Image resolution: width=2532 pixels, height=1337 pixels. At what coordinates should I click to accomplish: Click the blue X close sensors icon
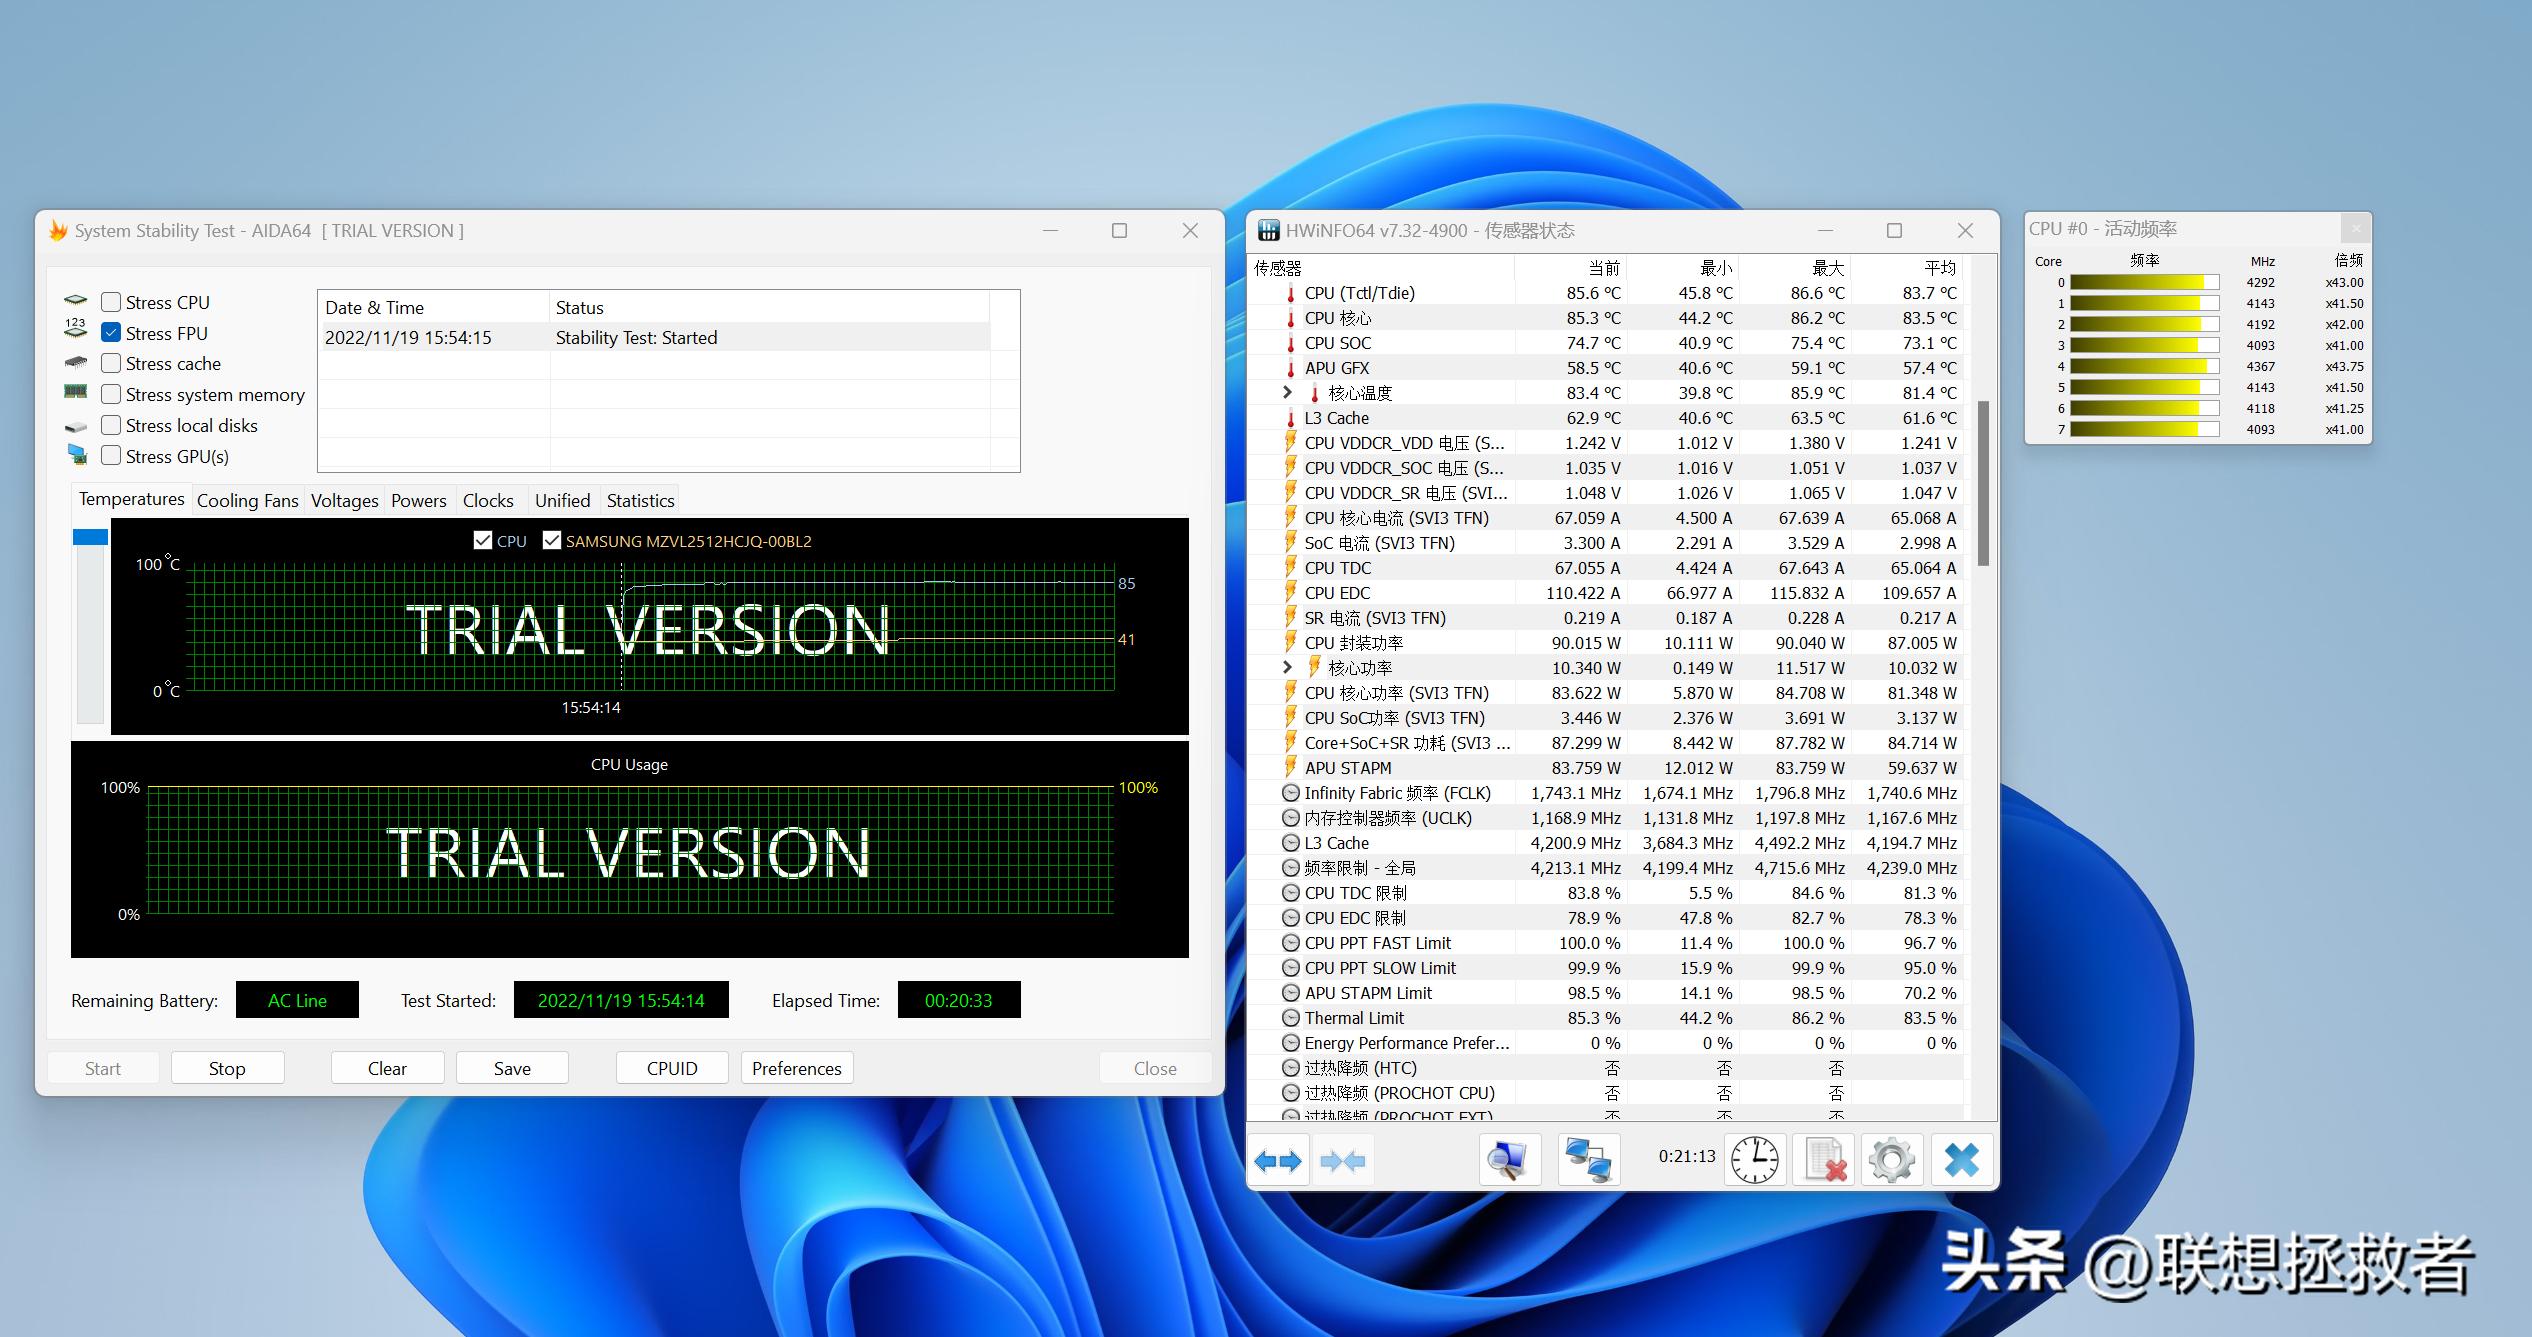pos(1962,1160)
